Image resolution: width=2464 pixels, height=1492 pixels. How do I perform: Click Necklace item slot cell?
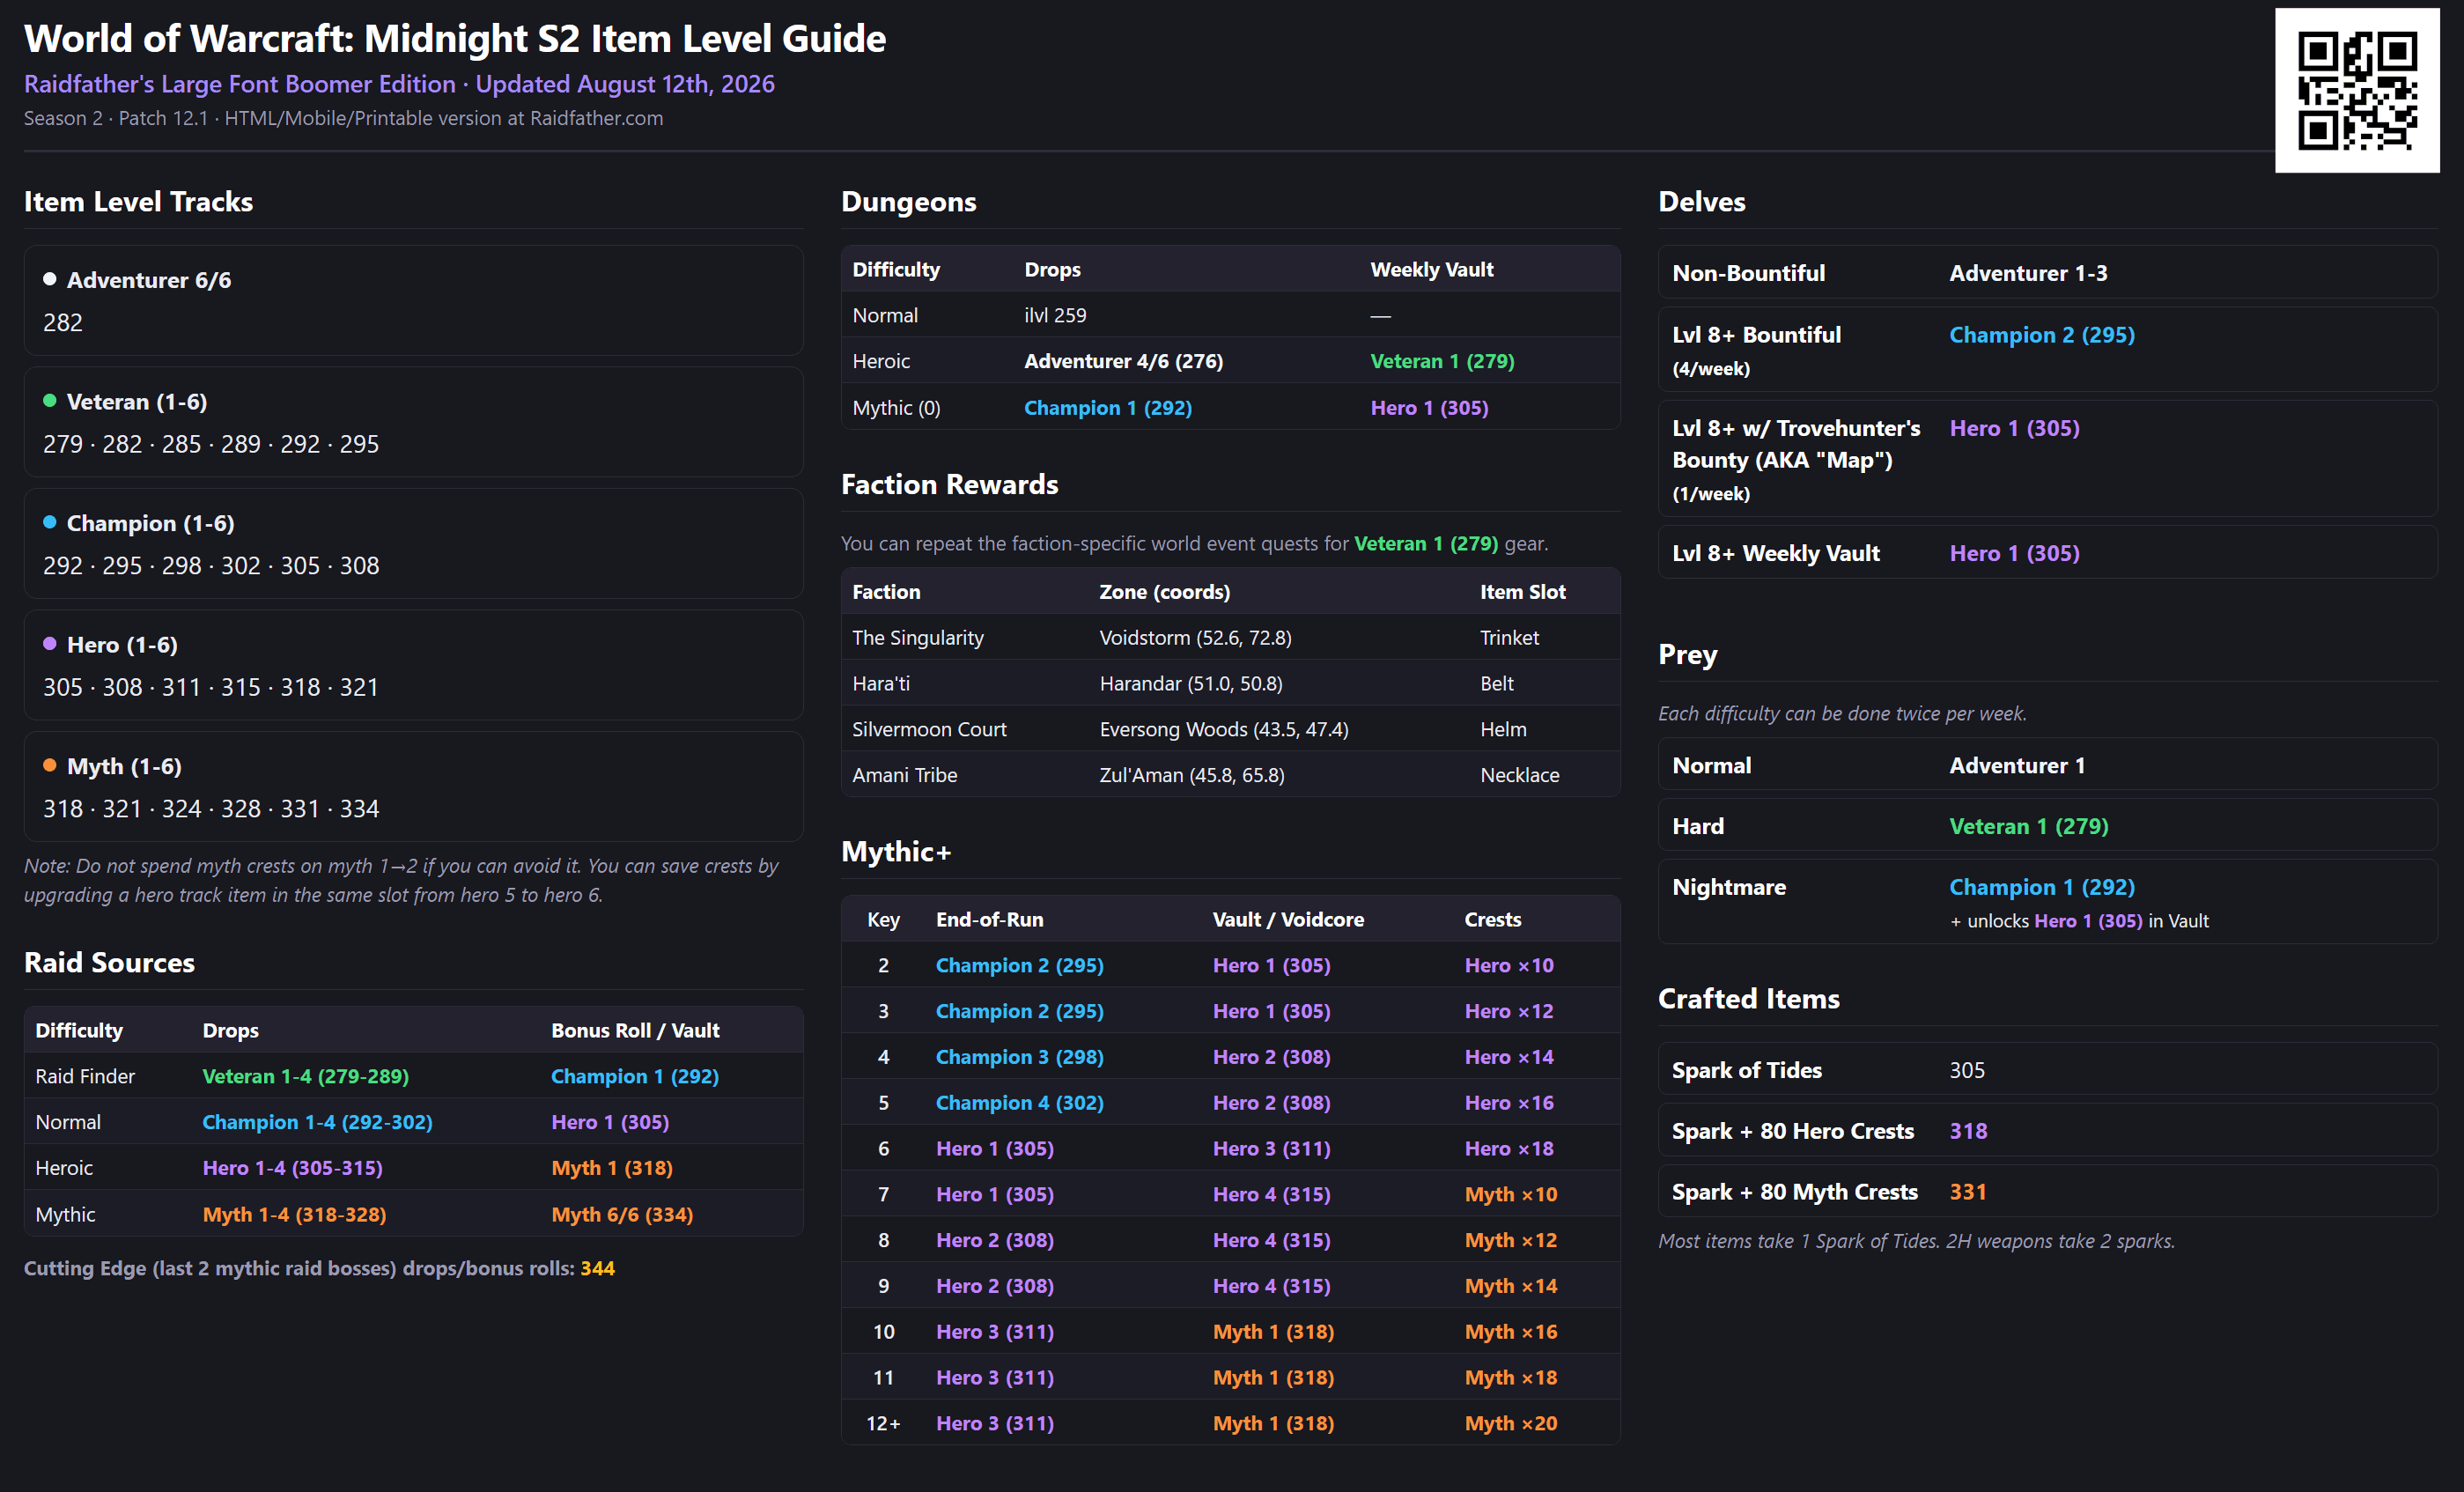click(x=1519, y=775)
